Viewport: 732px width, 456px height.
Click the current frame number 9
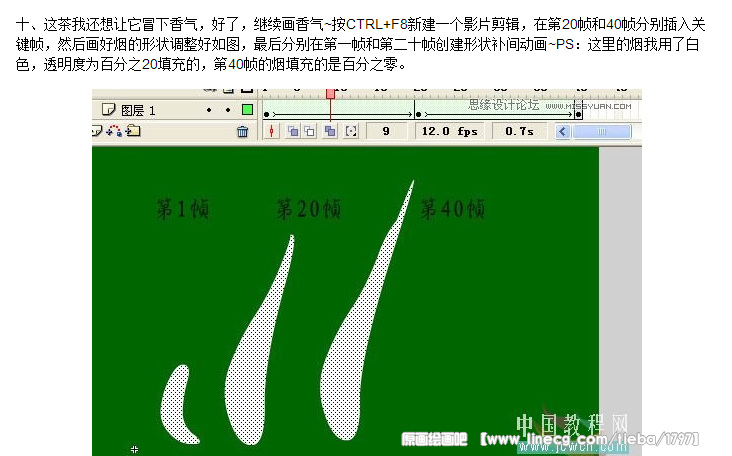(x=386, y=131)
